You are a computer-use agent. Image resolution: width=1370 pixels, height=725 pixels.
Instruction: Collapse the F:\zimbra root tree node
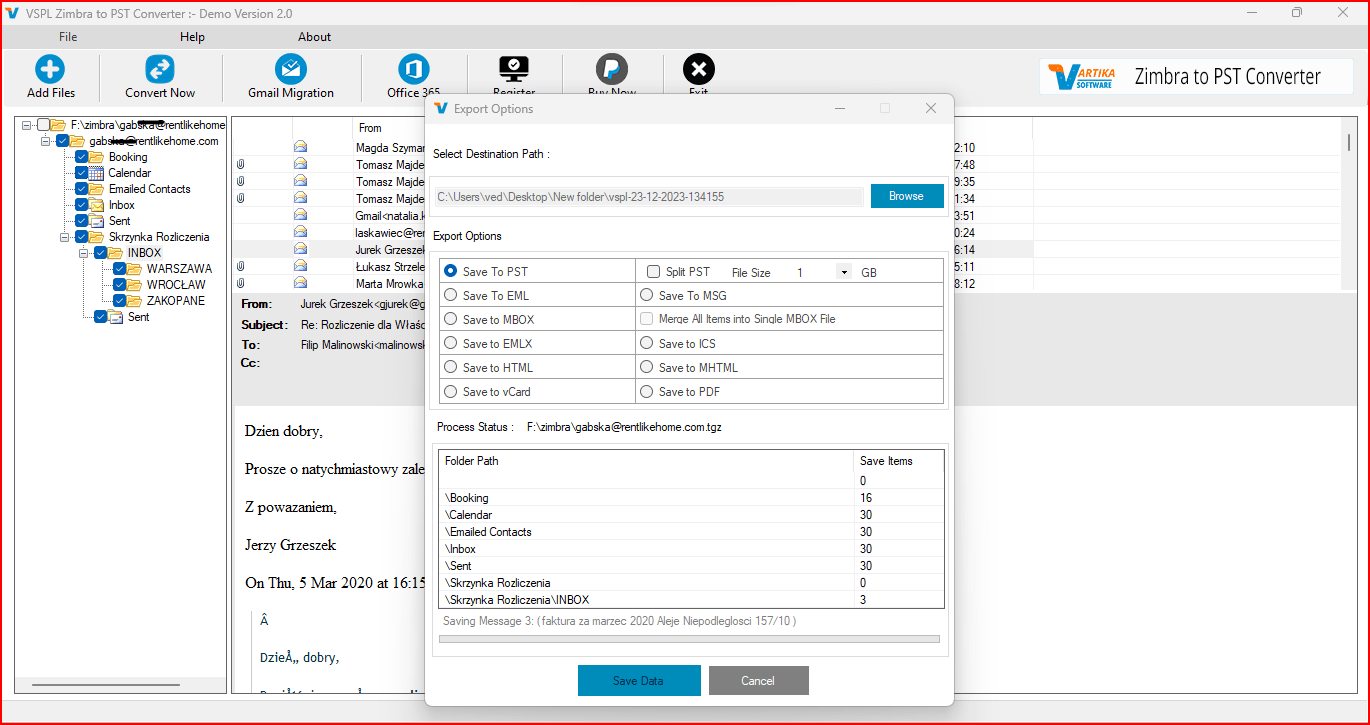point(27,125)
